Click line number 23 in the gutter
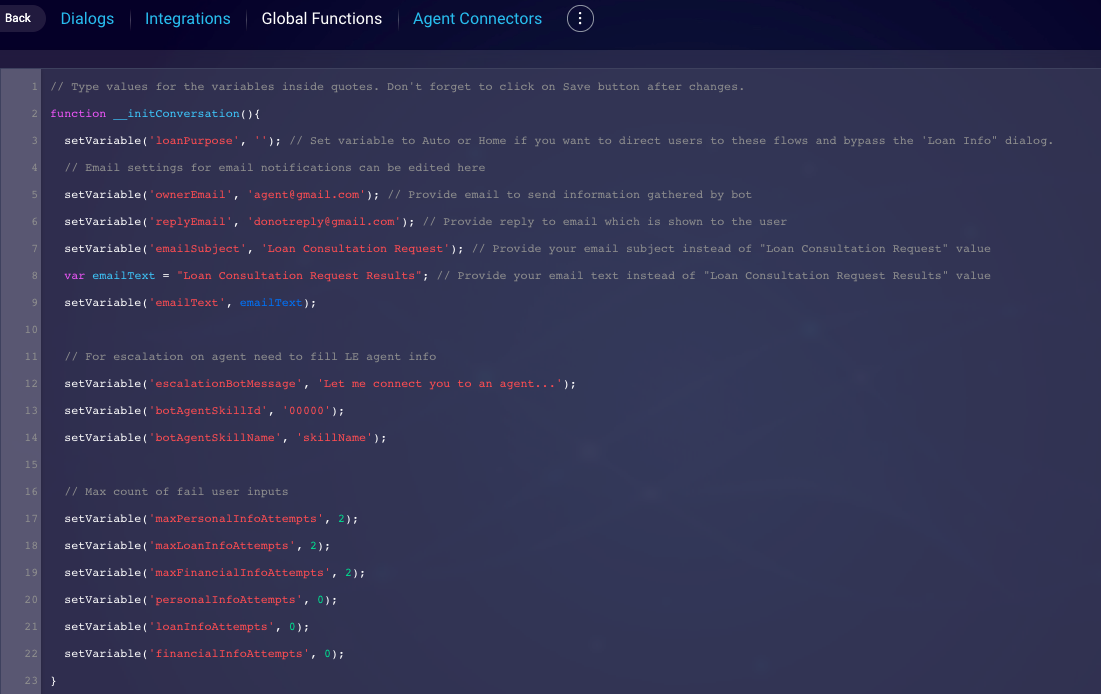The width and height of the screenshot is (1101, 694). pyautogui.click(x=31, y=681)
